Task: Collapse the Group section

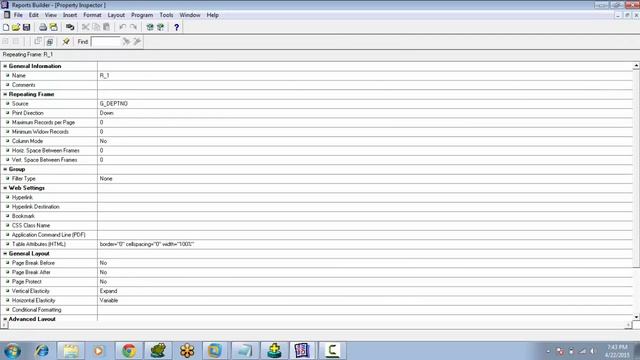Action: (x=5, y=169)
